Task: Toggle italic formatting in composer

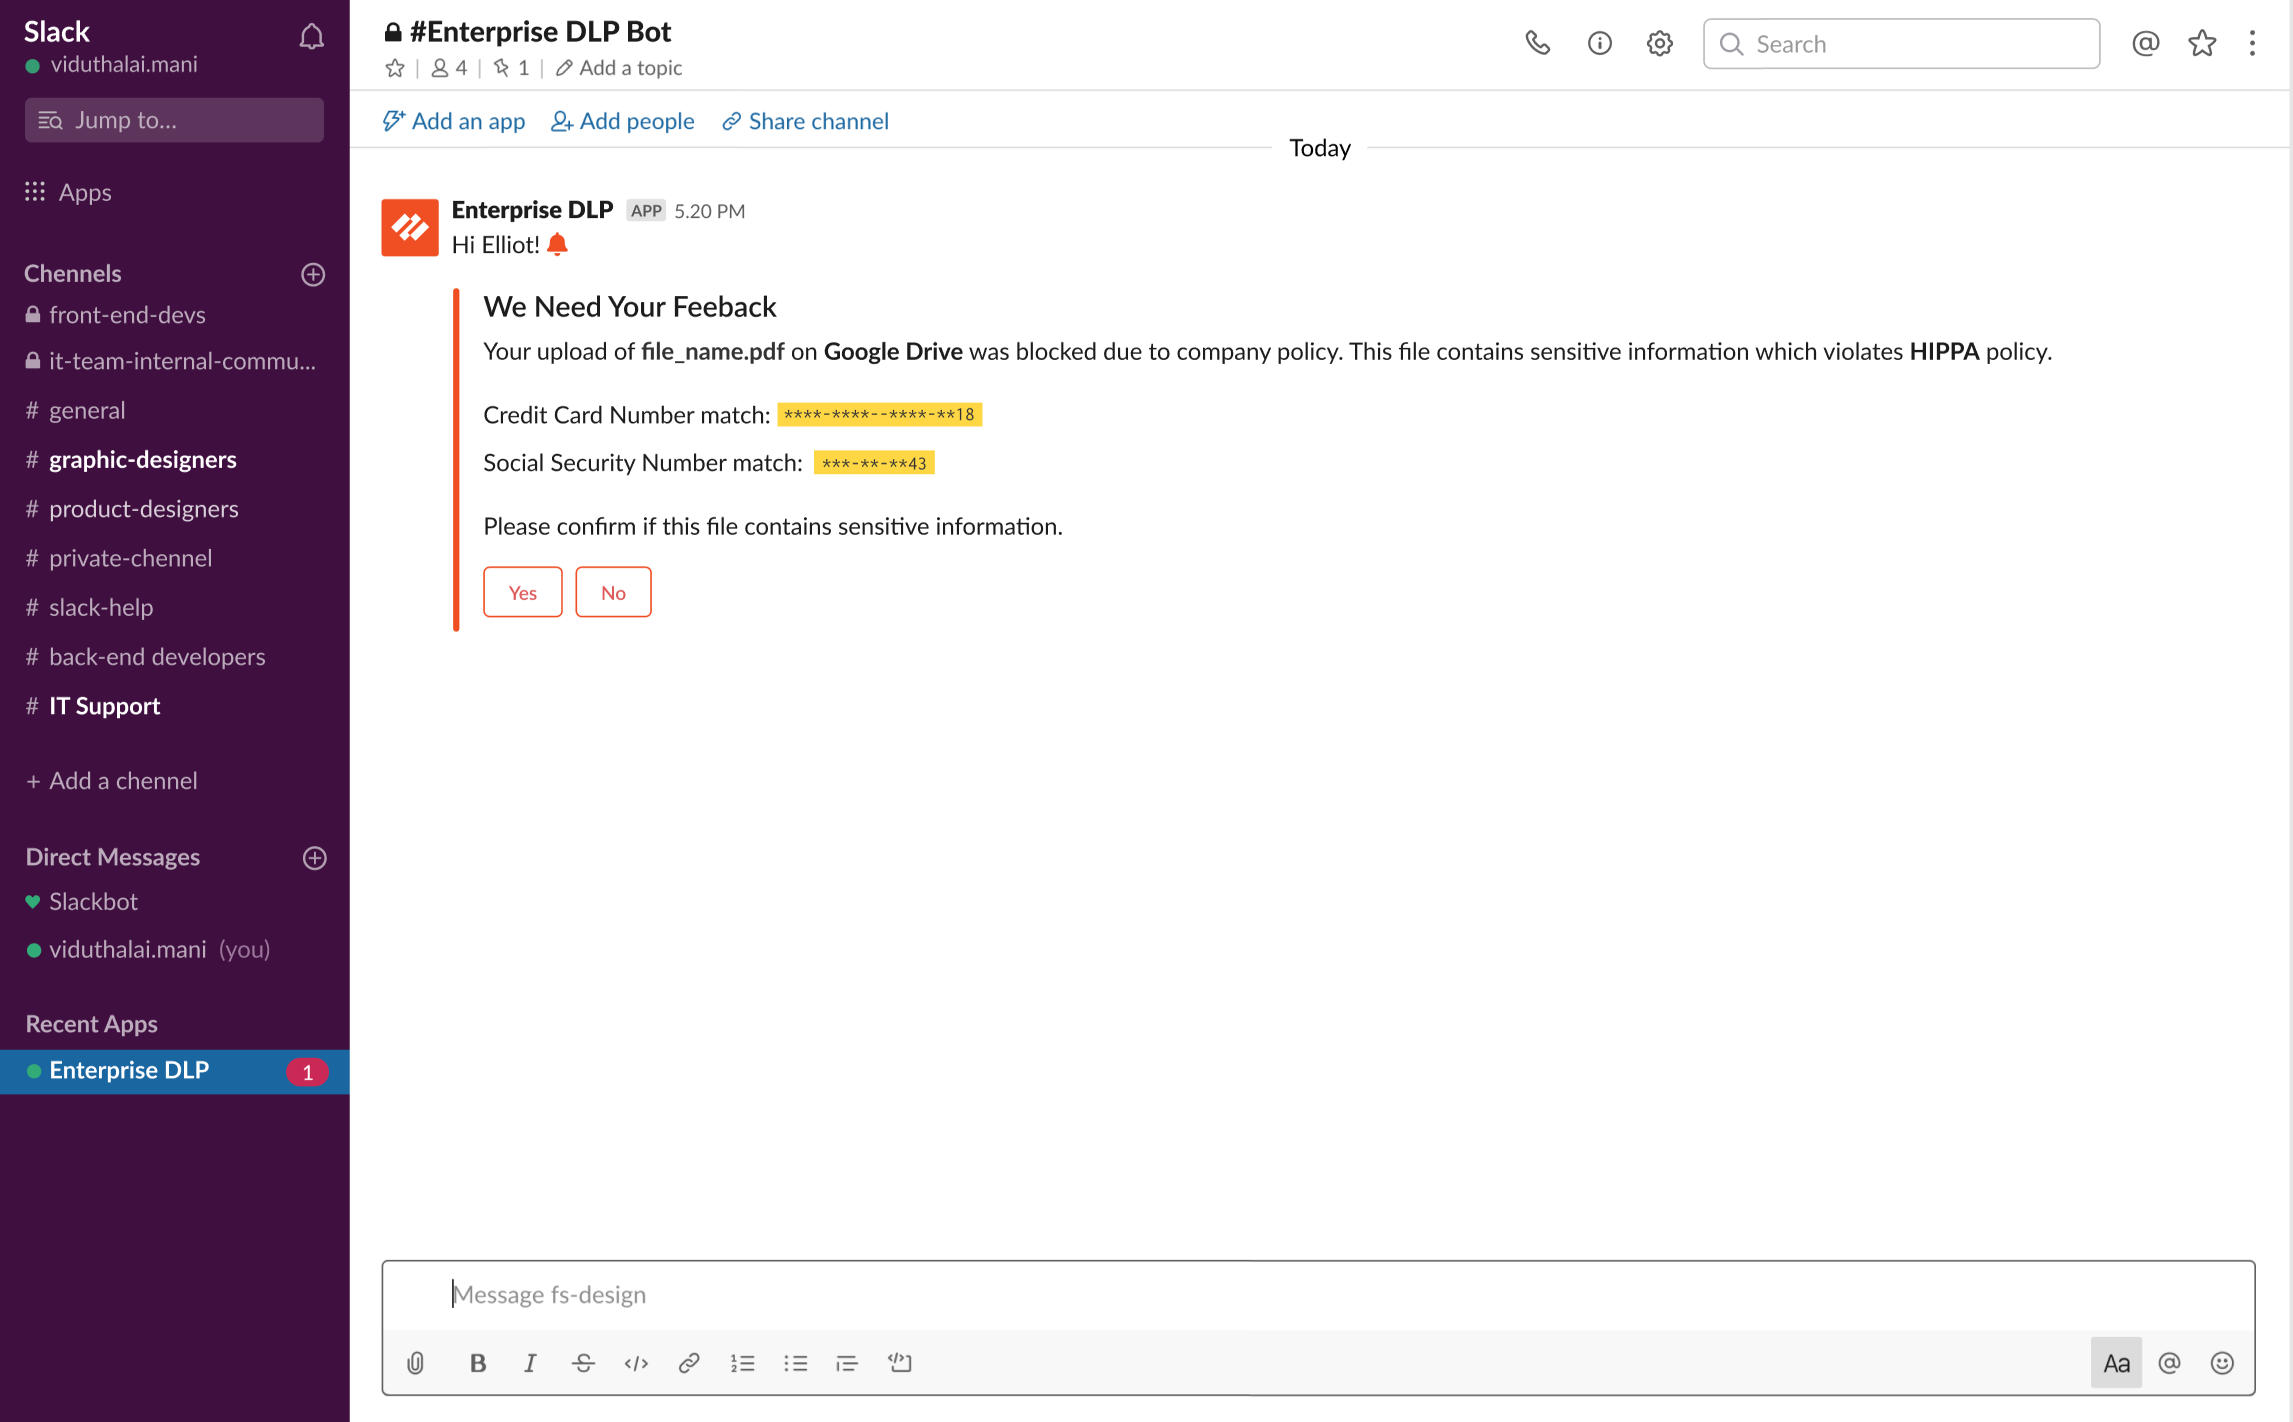Action: tap(530, 1363)
